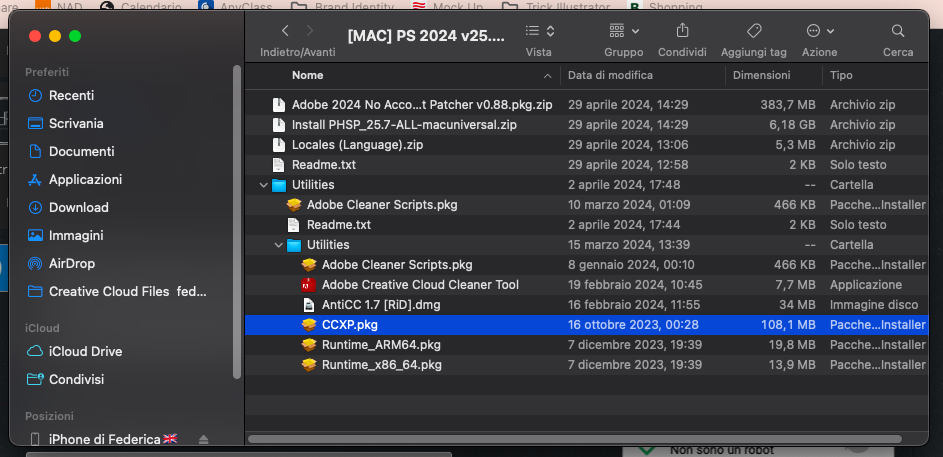The image size is (943, 457).
Task: Select the Locales (Language).zip file icon
Action: pos(278,145)
